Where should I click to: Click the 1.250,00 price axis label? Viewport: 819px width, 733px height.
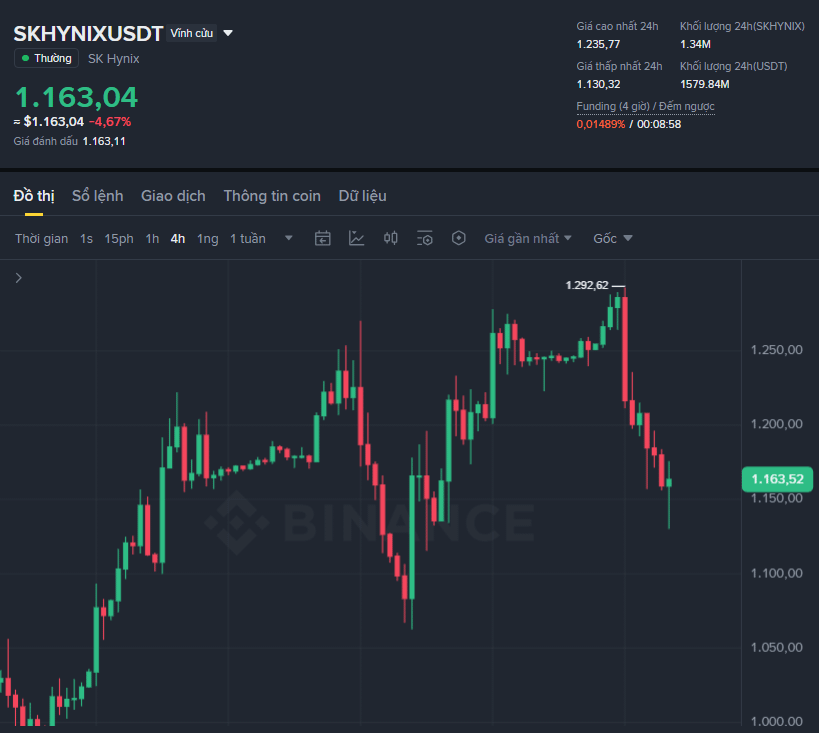[x=777, y=350]
